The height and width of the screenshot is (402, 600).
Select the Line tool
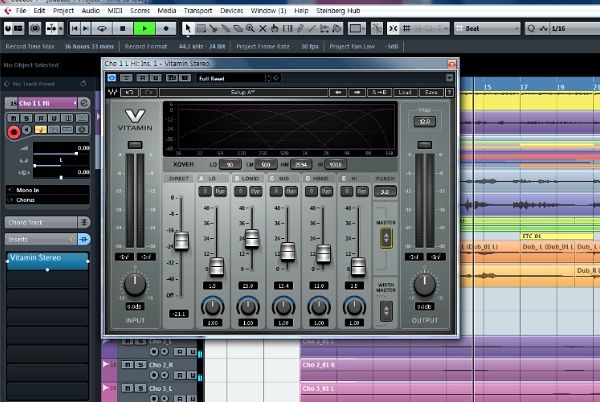coord(312,28)
